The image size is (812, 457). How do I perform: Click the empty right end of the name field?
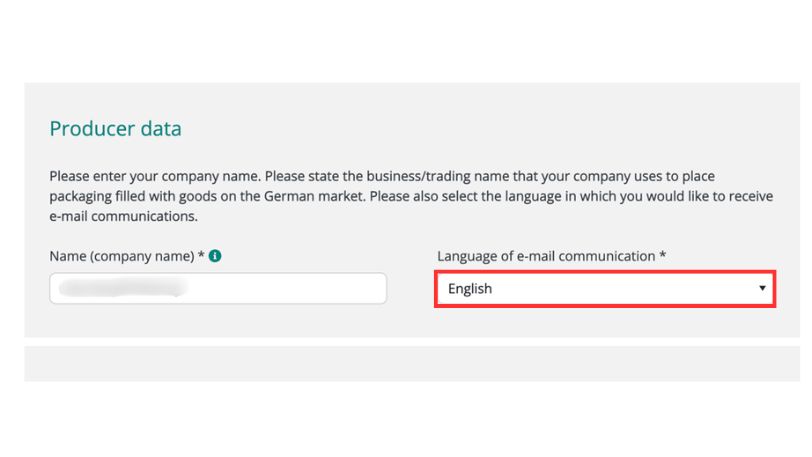[340, 289]
